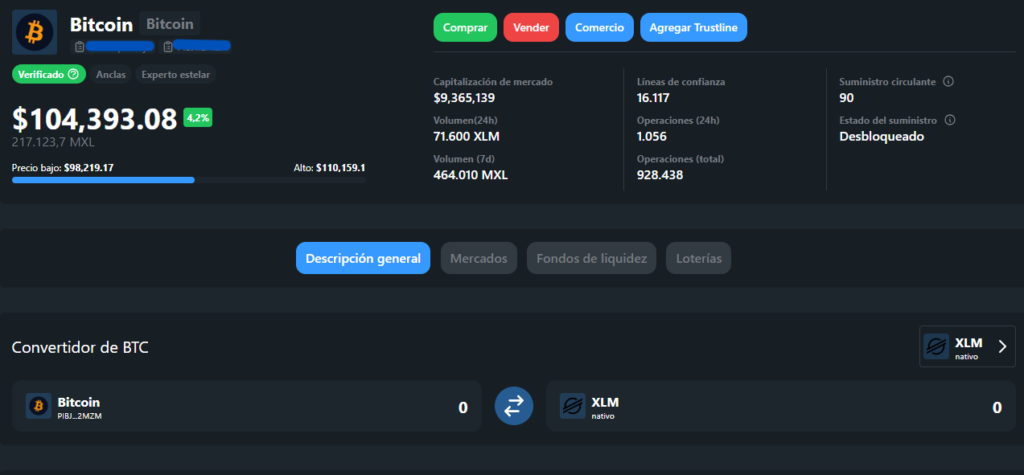Click the Desbloqueado supply status
The image size is (1024, 475).
pyautogui.click(x=882, y=137)
